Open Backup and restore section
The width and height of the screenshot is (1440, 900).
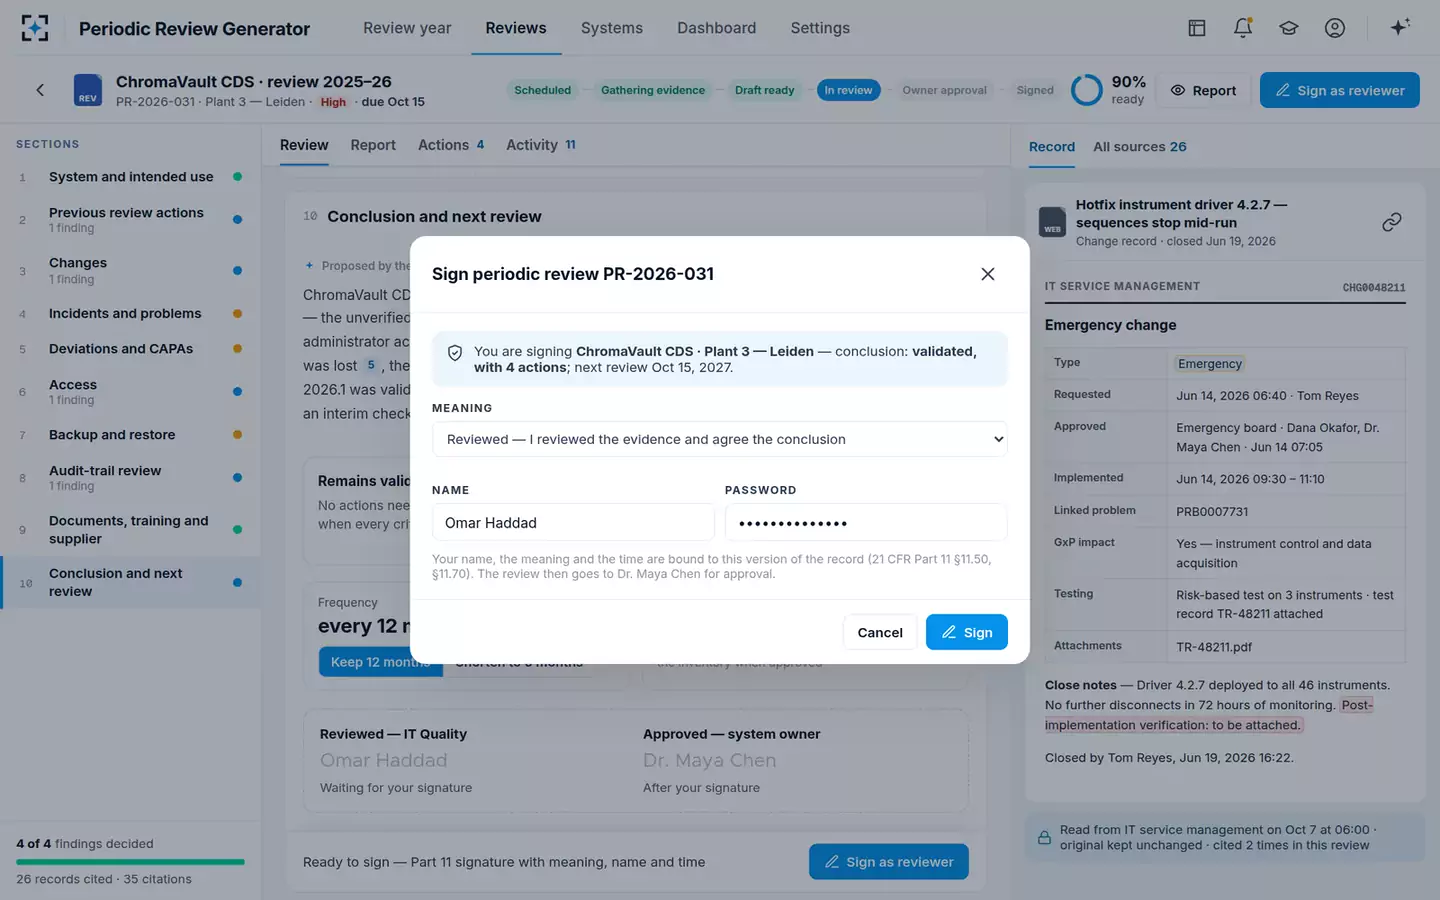coord(130,435)
